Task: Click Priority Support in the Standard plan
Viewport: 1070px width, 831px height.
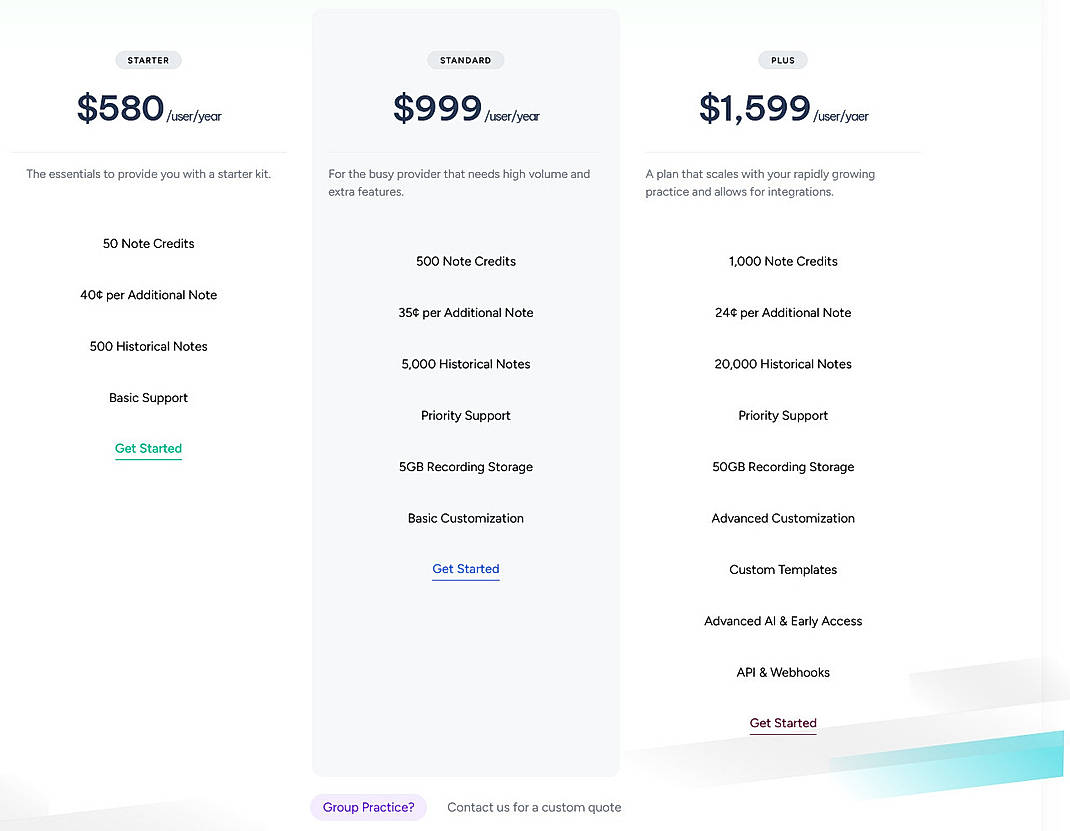Action: coord(465,415)
